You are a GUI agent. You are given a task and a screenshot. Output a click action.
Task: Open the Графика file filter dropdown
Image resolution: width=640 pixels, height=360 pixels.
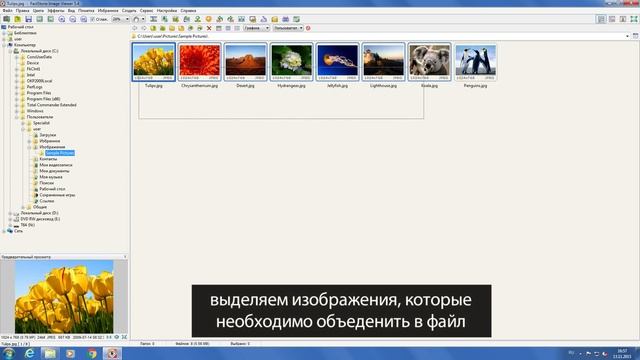click(267, 28)
